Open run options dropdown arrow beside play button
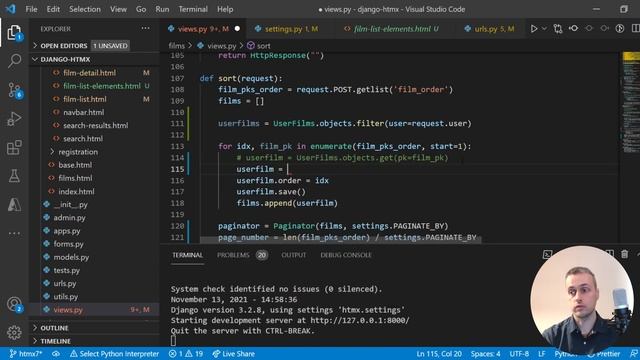The width and height of the screenshot is (640, 360). click(544, 29)
